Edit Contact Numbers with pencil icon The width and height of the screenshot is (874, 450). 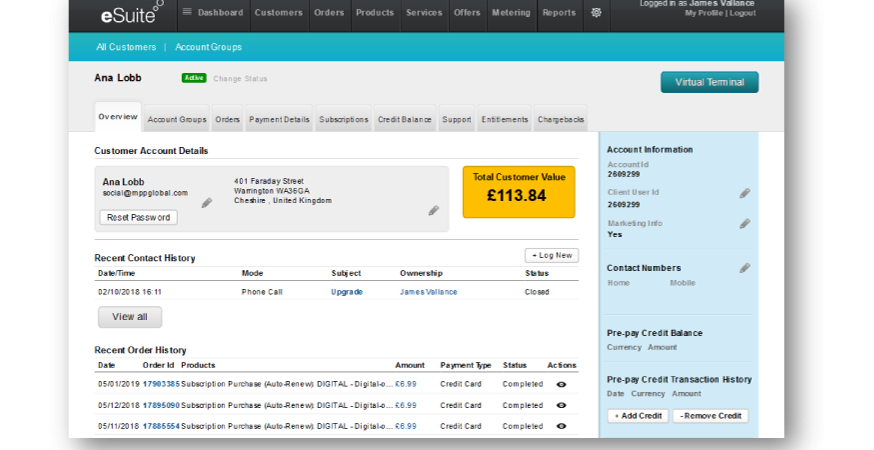pos(744,268)
